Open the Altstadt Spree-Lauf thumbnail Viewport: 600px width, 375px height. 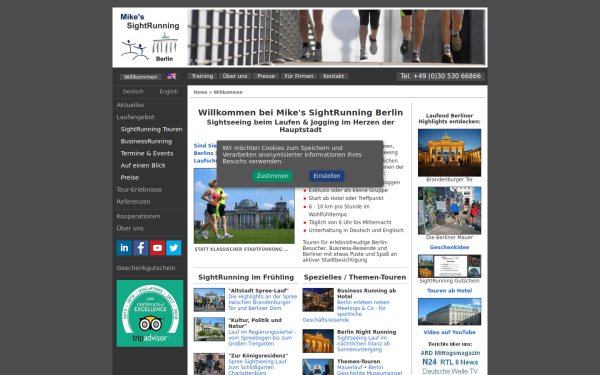click(209, 300)
